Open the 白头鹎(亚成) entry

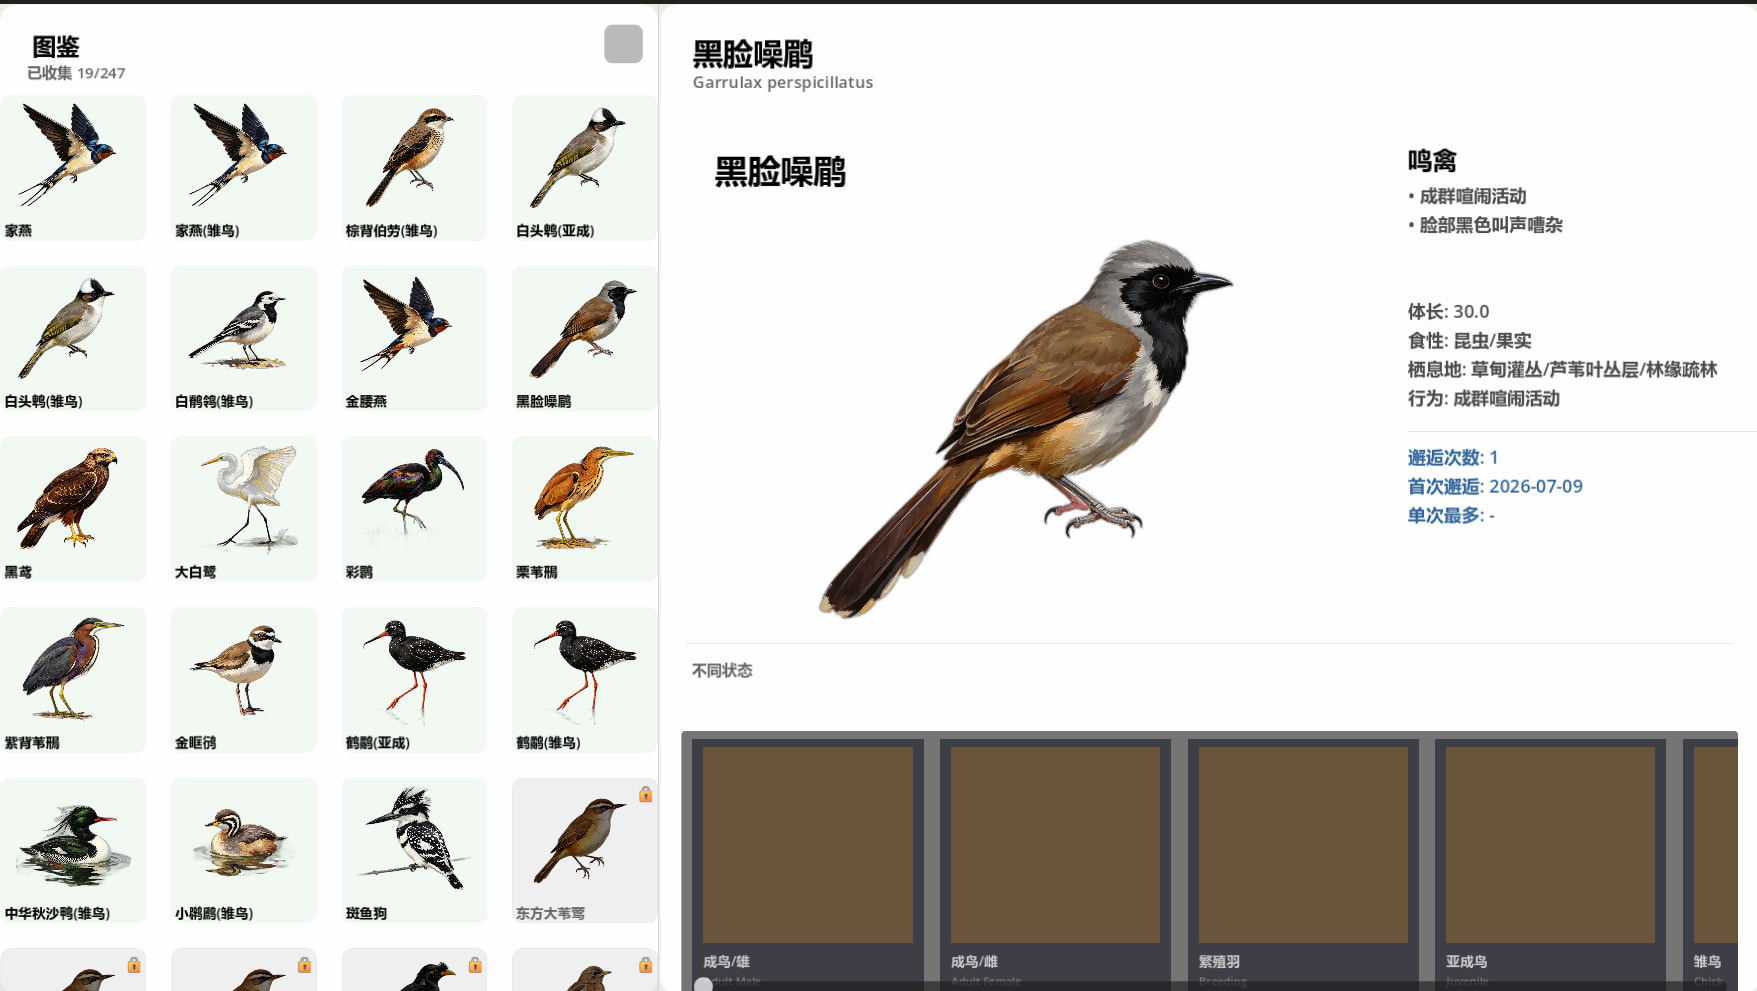coord(585,168)
